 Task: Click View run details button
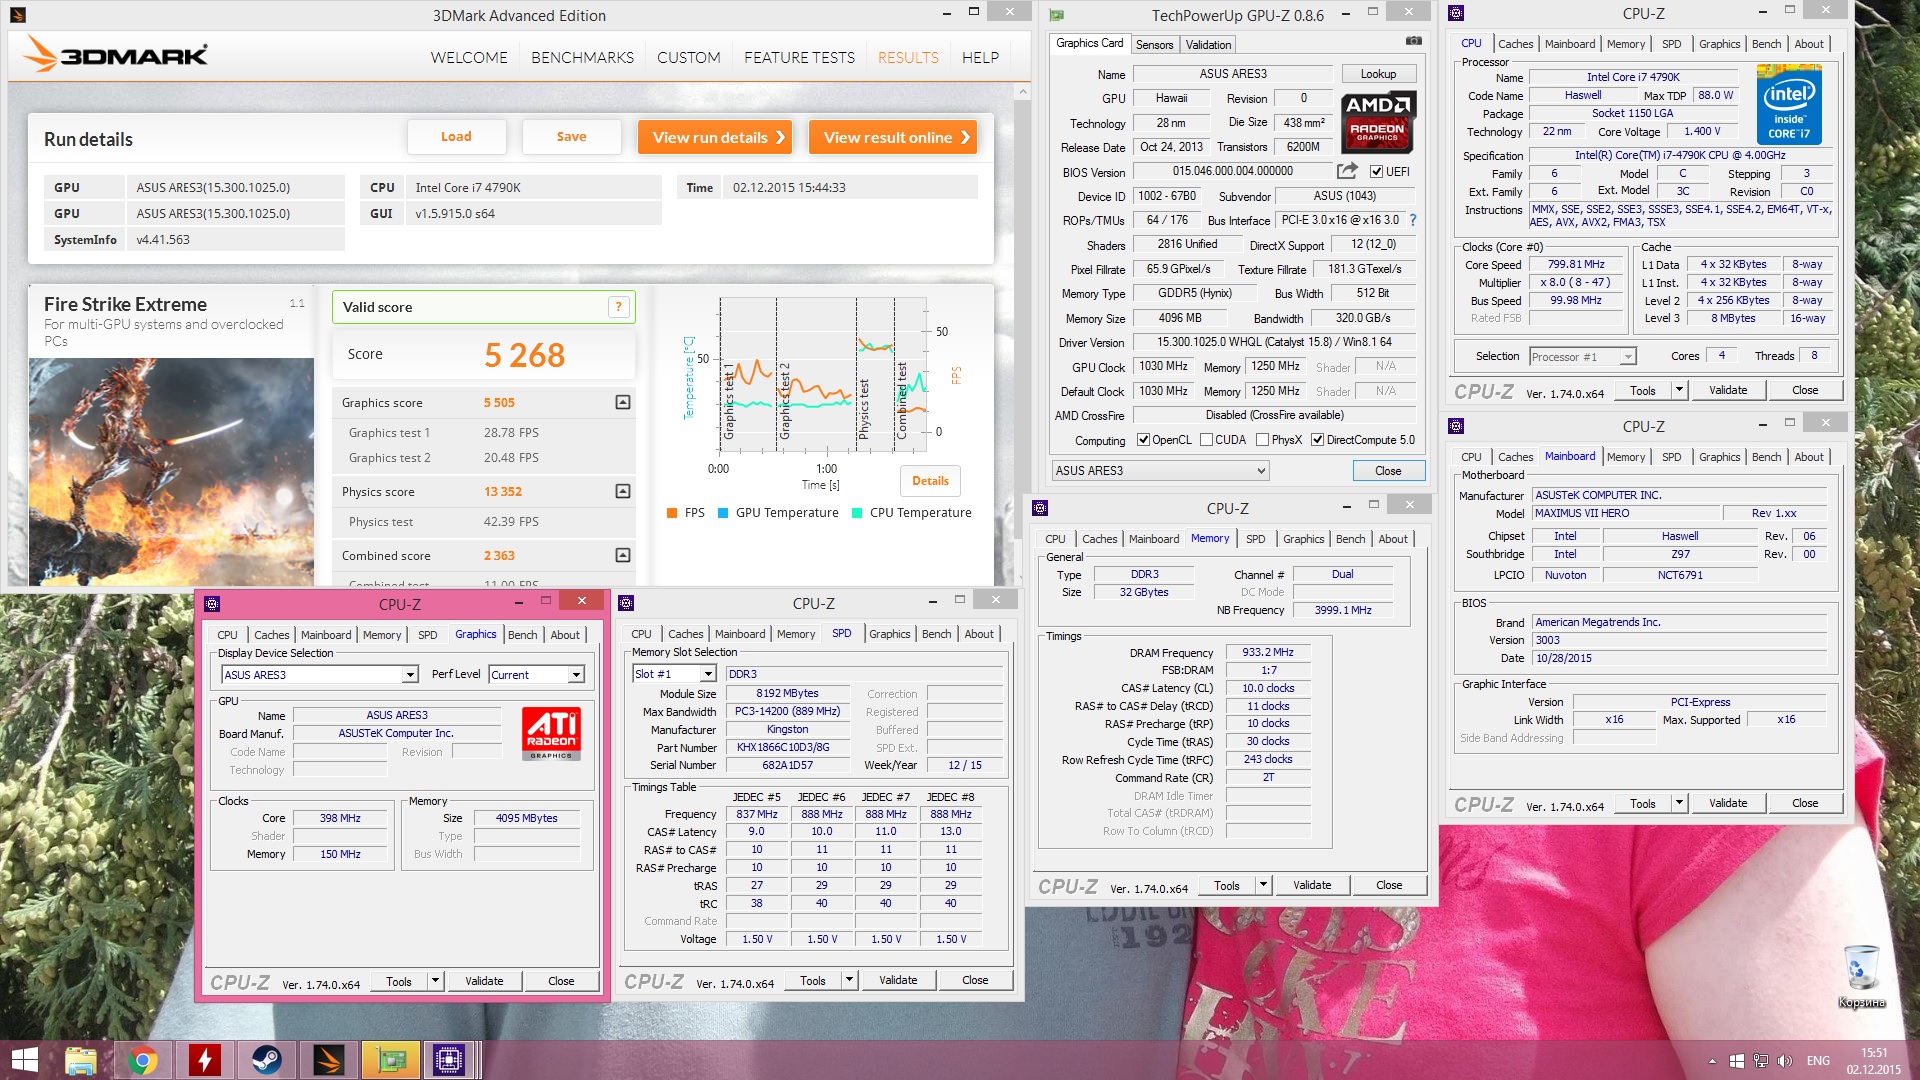[x=715, y=137]
